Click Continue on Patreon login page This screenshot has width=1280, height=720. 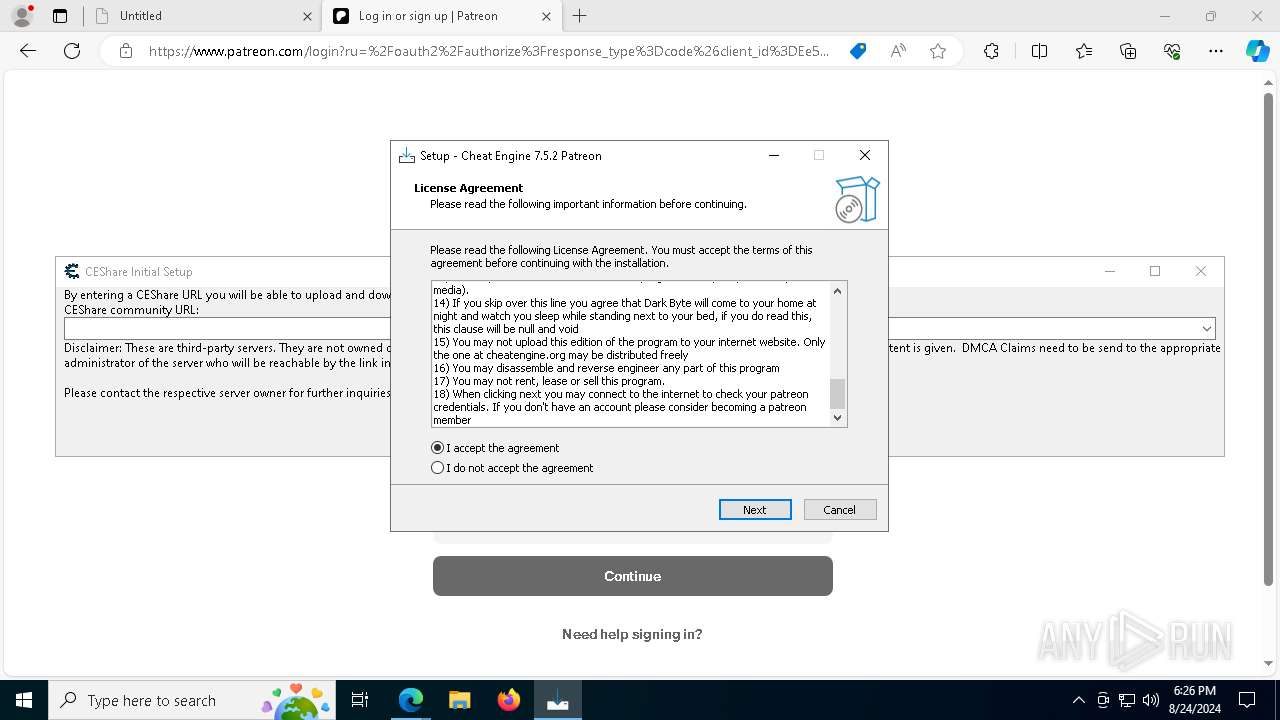pos(633,576)
